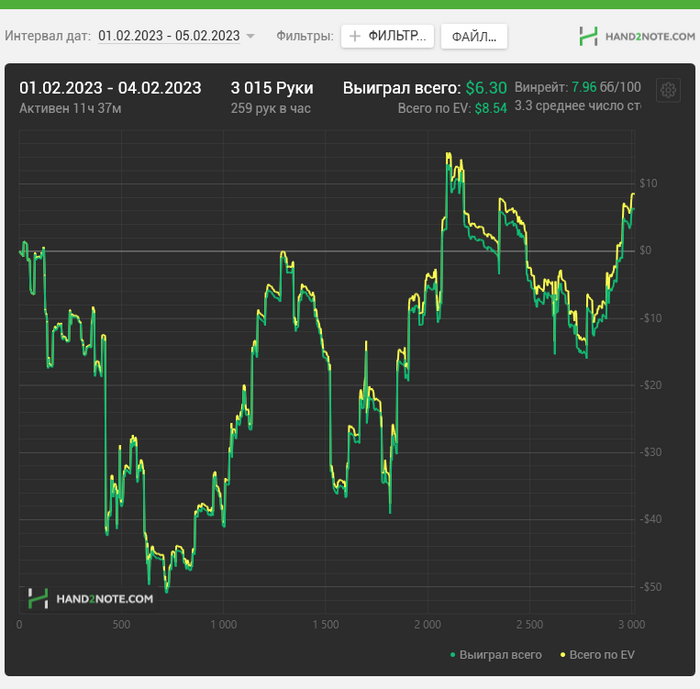
Task: Select the $0 y-axis label
Action: click(x=646, y=251)
